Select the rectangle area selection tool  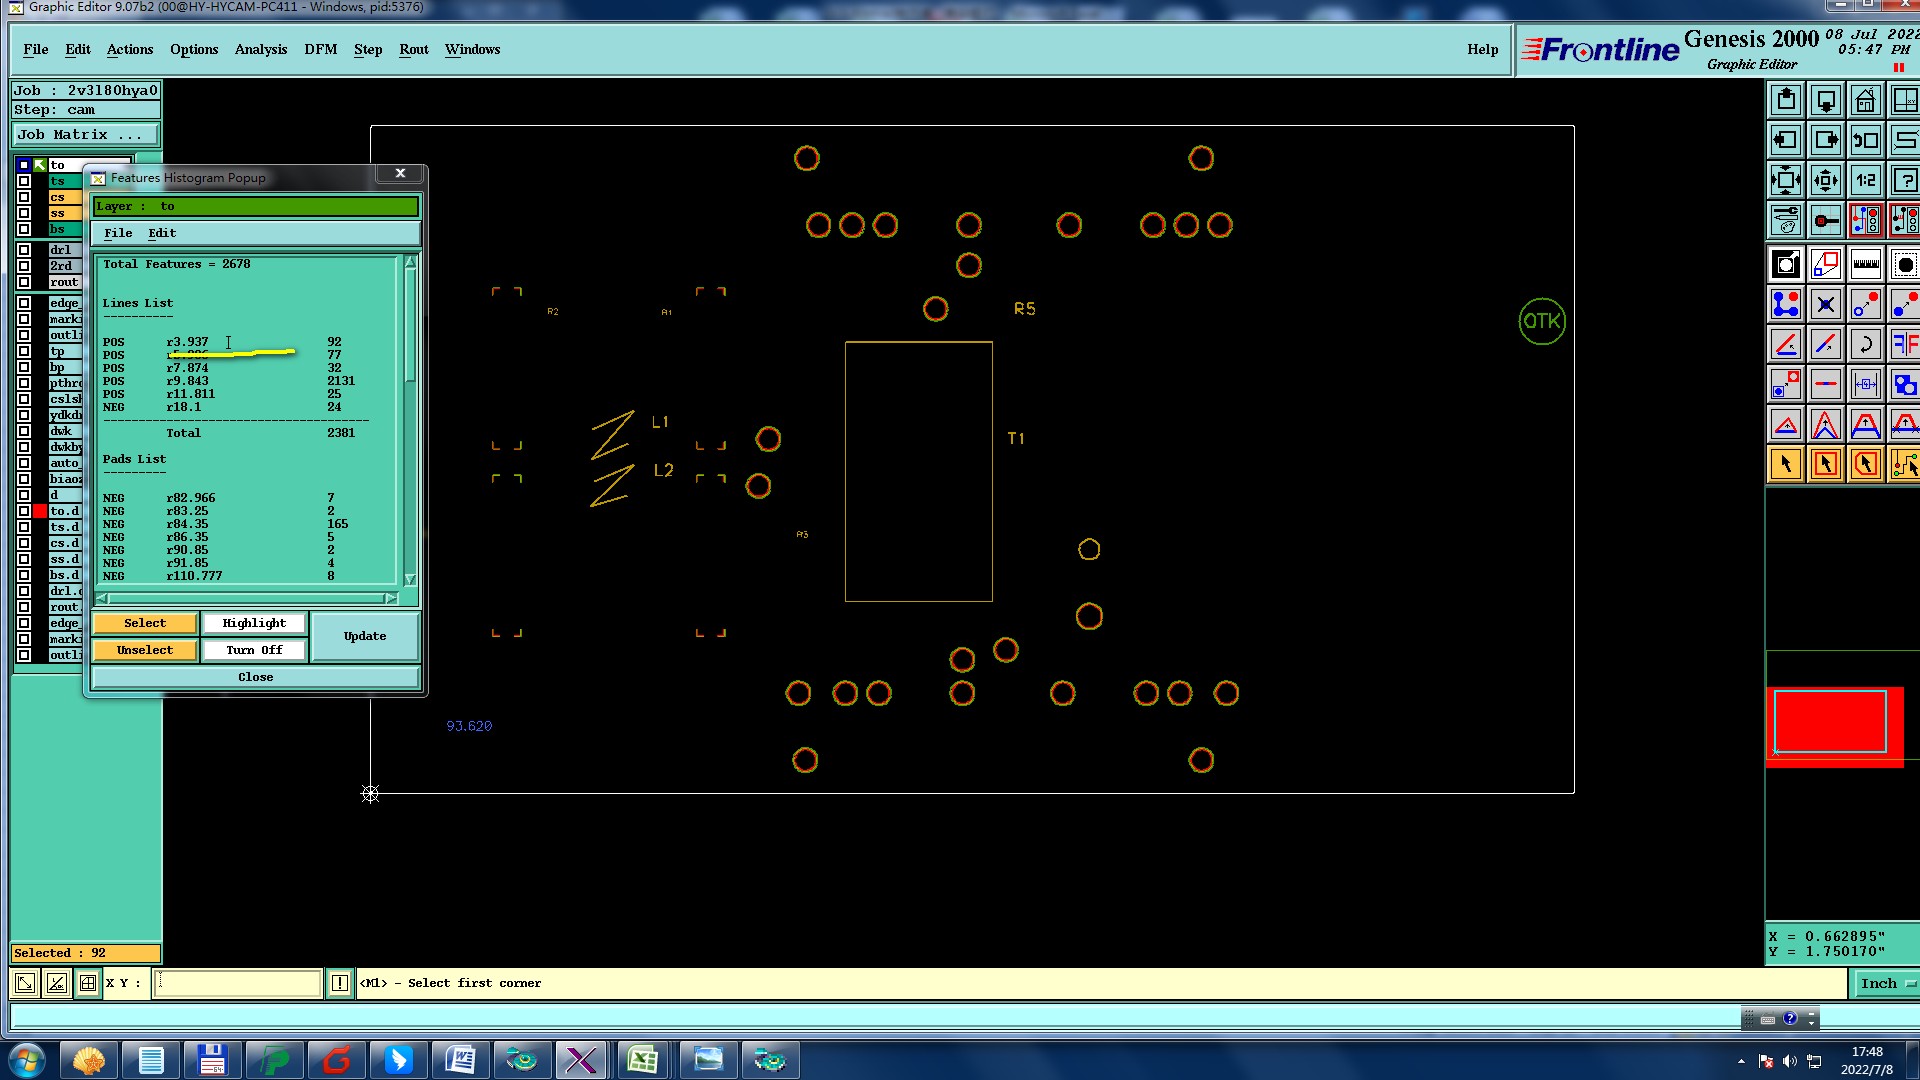1826,464
